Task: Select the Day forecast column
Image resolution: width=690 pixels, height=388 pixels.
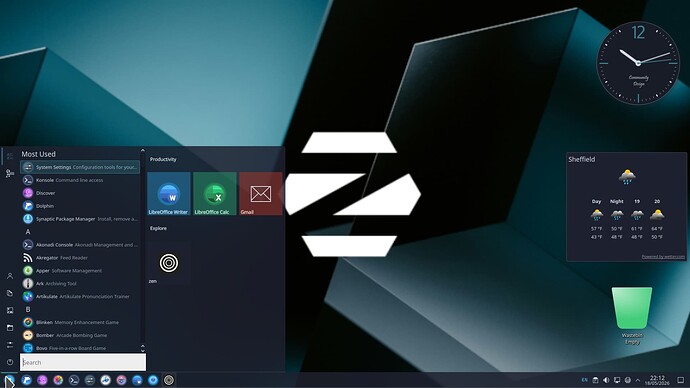Action: (596, 219)
